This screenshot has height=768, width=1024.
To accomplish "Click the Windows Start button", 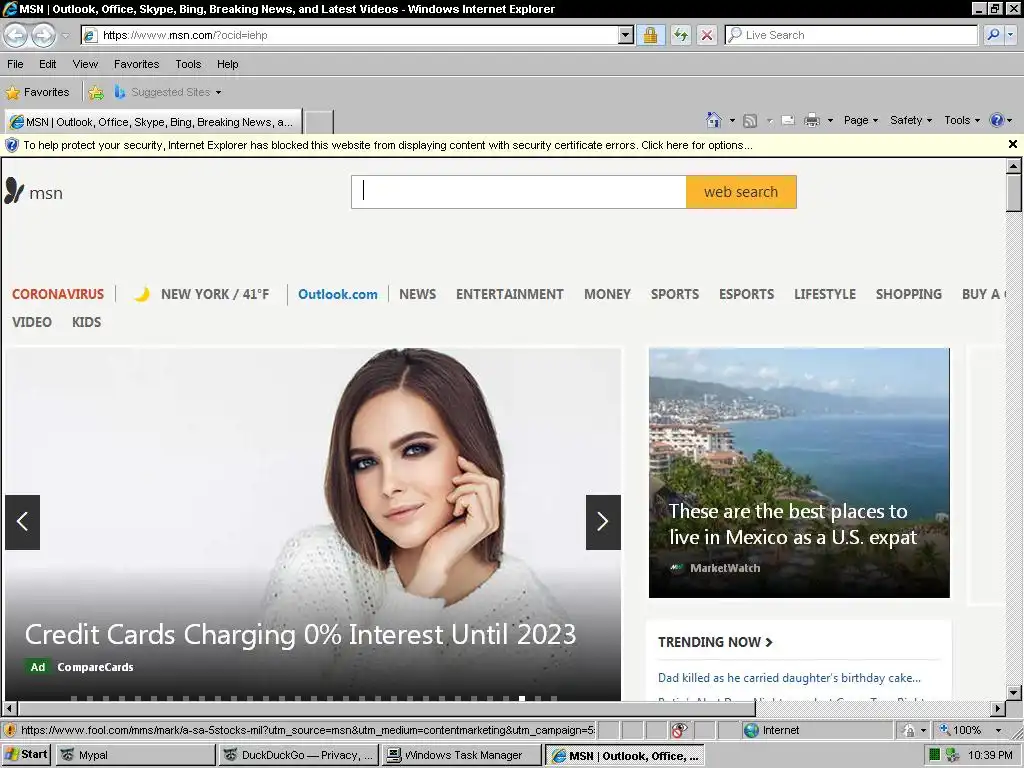I will point(26,755).
